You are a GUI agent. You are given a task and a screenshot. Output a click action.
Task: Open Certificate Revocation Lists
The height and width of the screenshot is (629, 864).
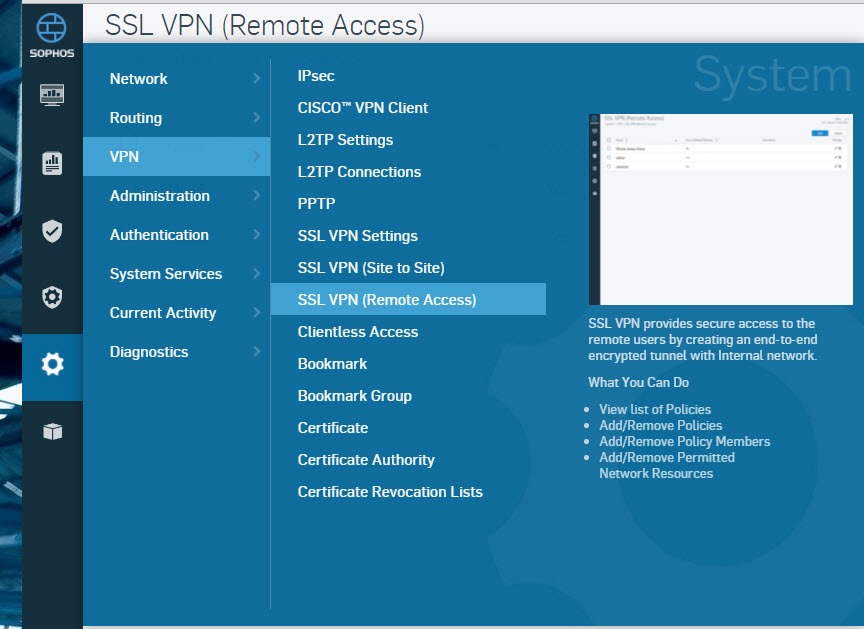390,491
